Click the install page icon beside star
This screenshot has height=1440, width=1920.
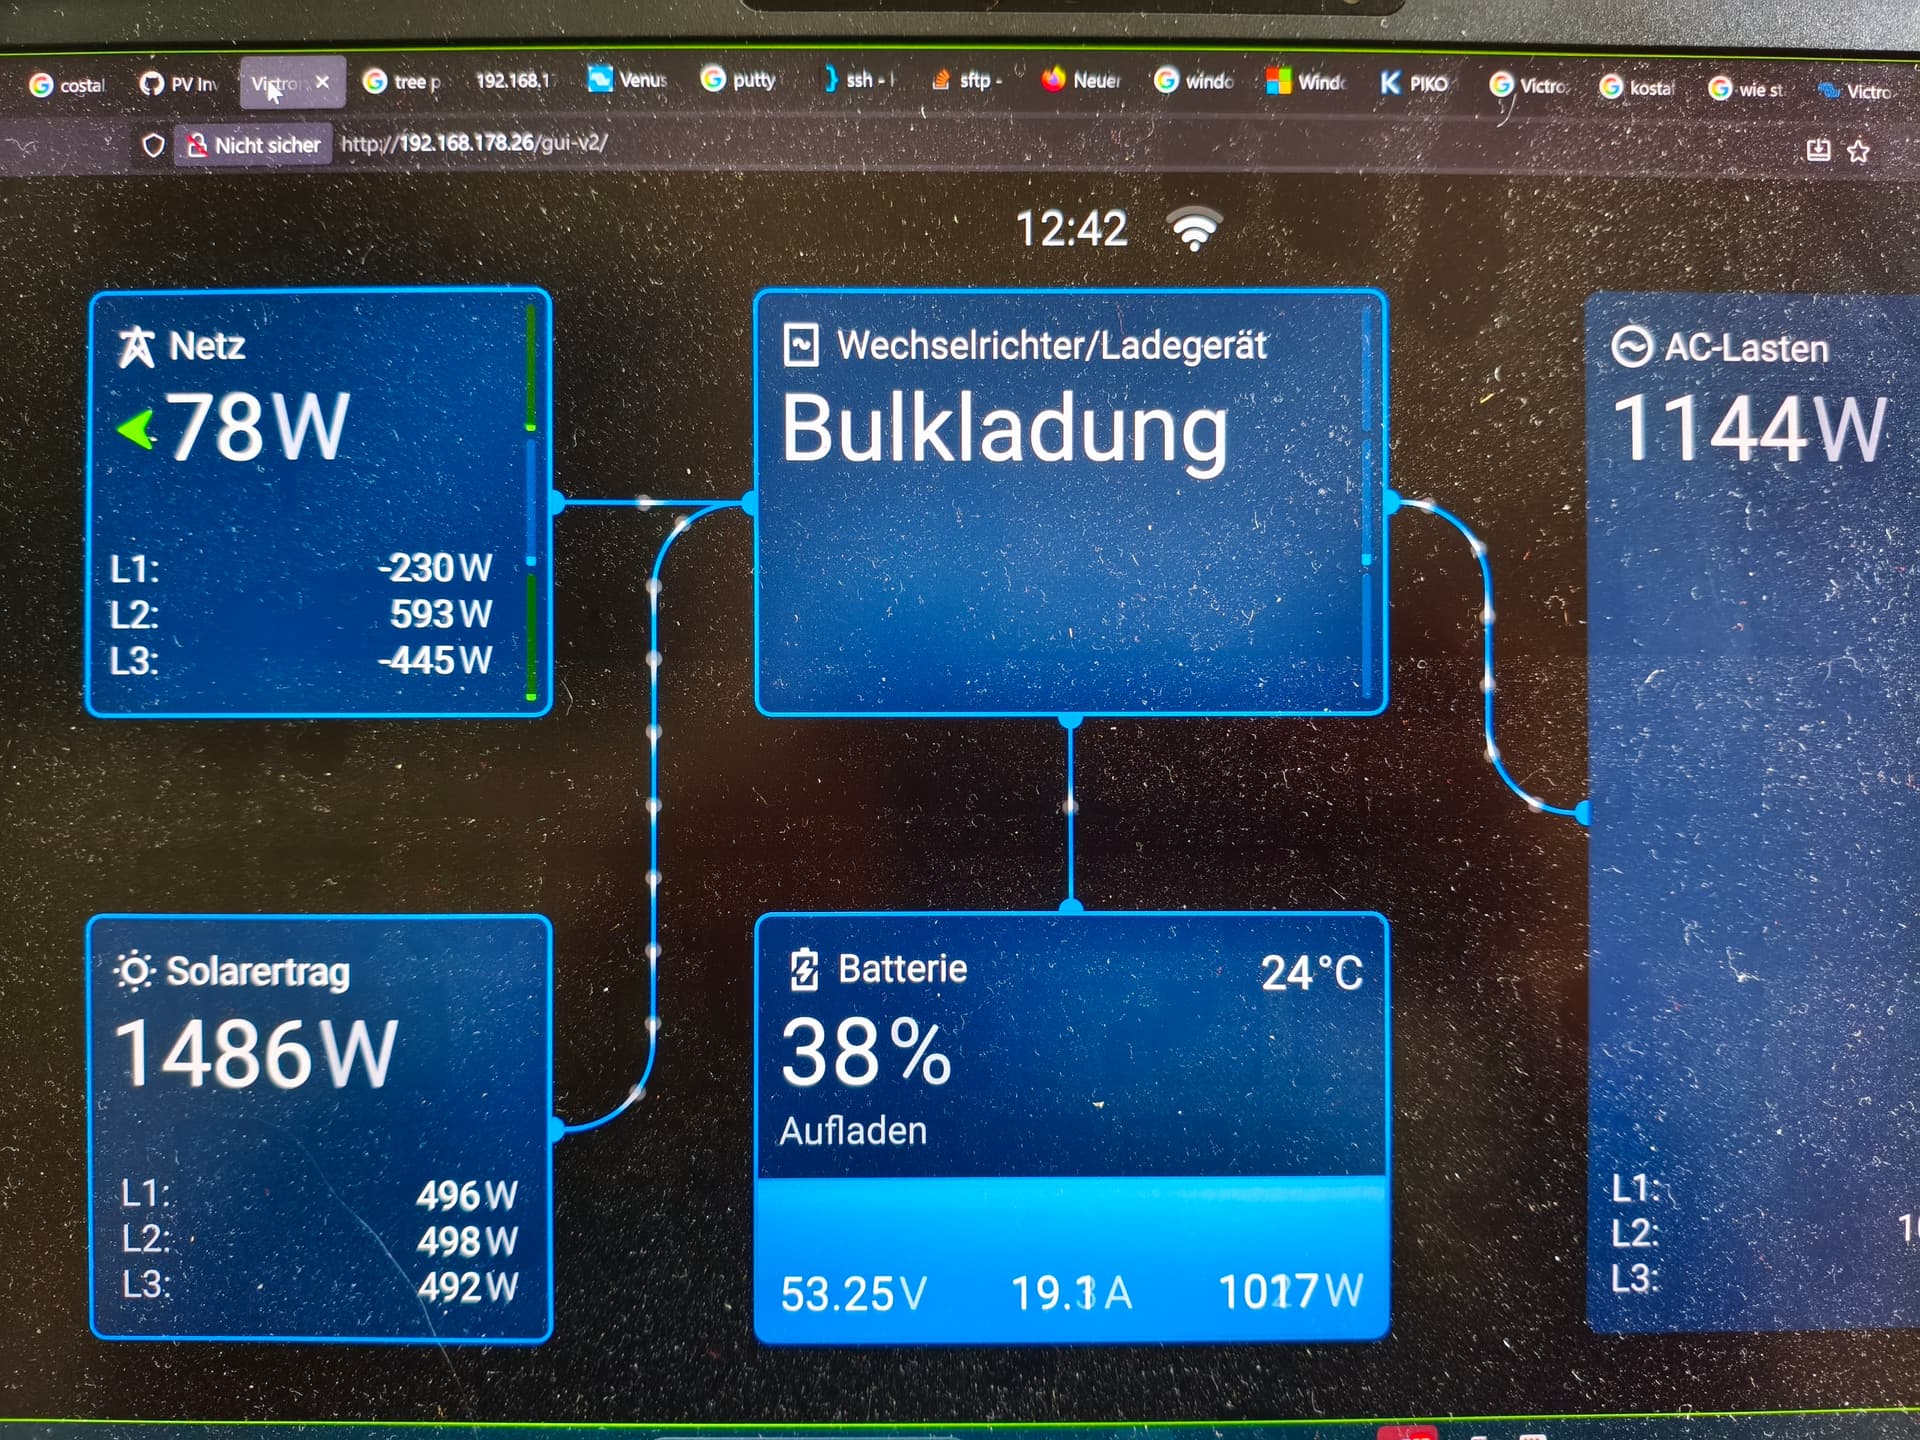coord(1818,151)
